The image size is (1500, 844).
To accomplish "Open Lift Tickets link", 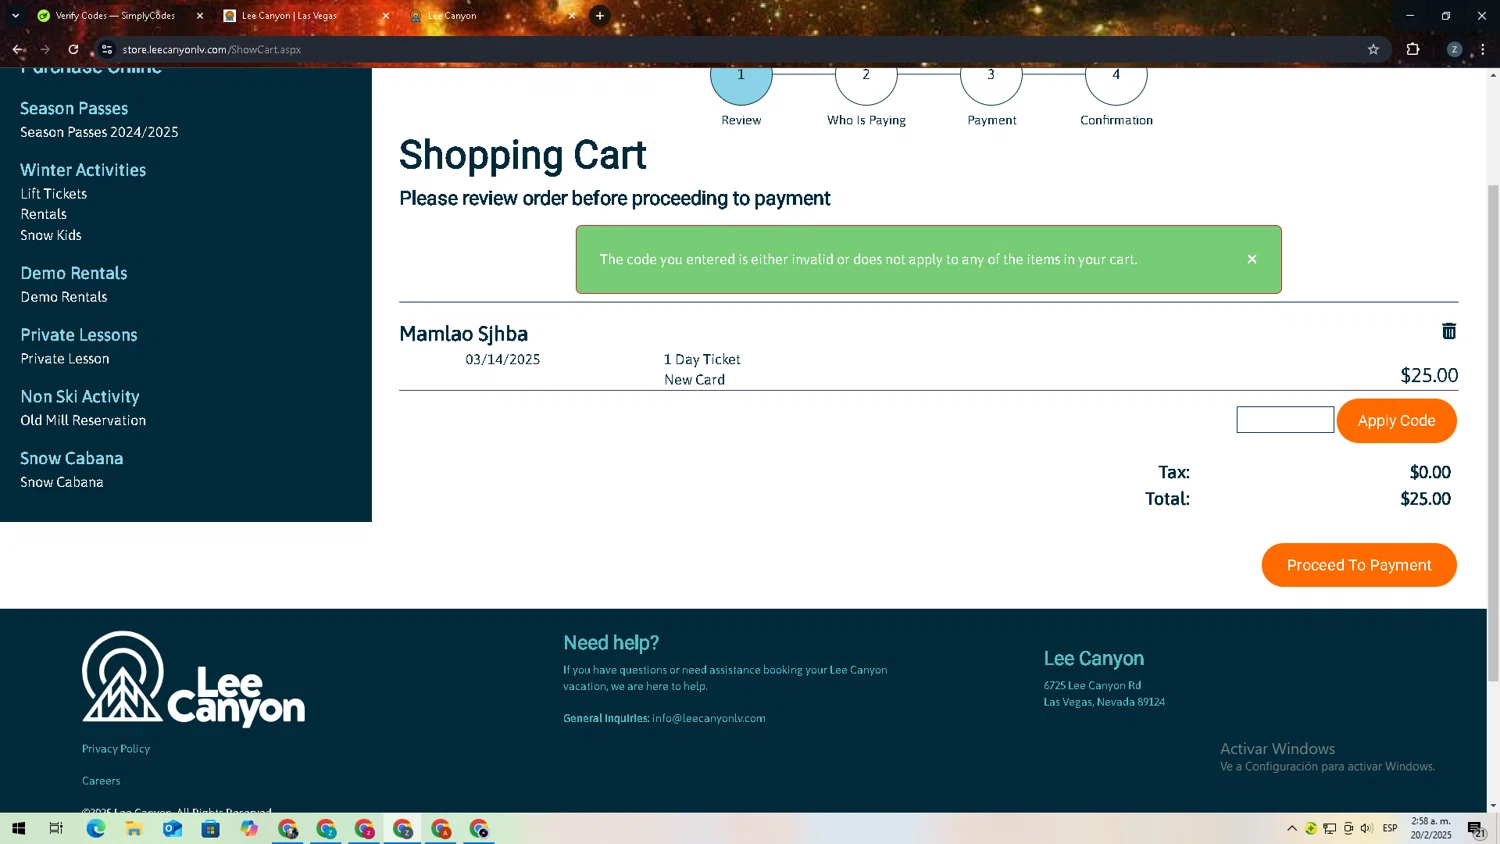I will click(x=54, y=194).
